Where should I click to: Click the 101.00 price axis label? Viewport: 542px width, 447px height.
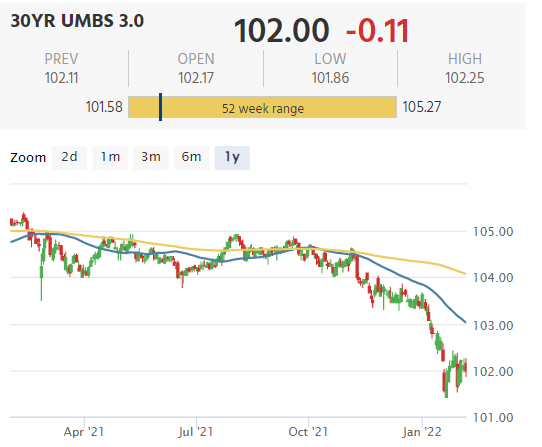click(x=493, y=418)
